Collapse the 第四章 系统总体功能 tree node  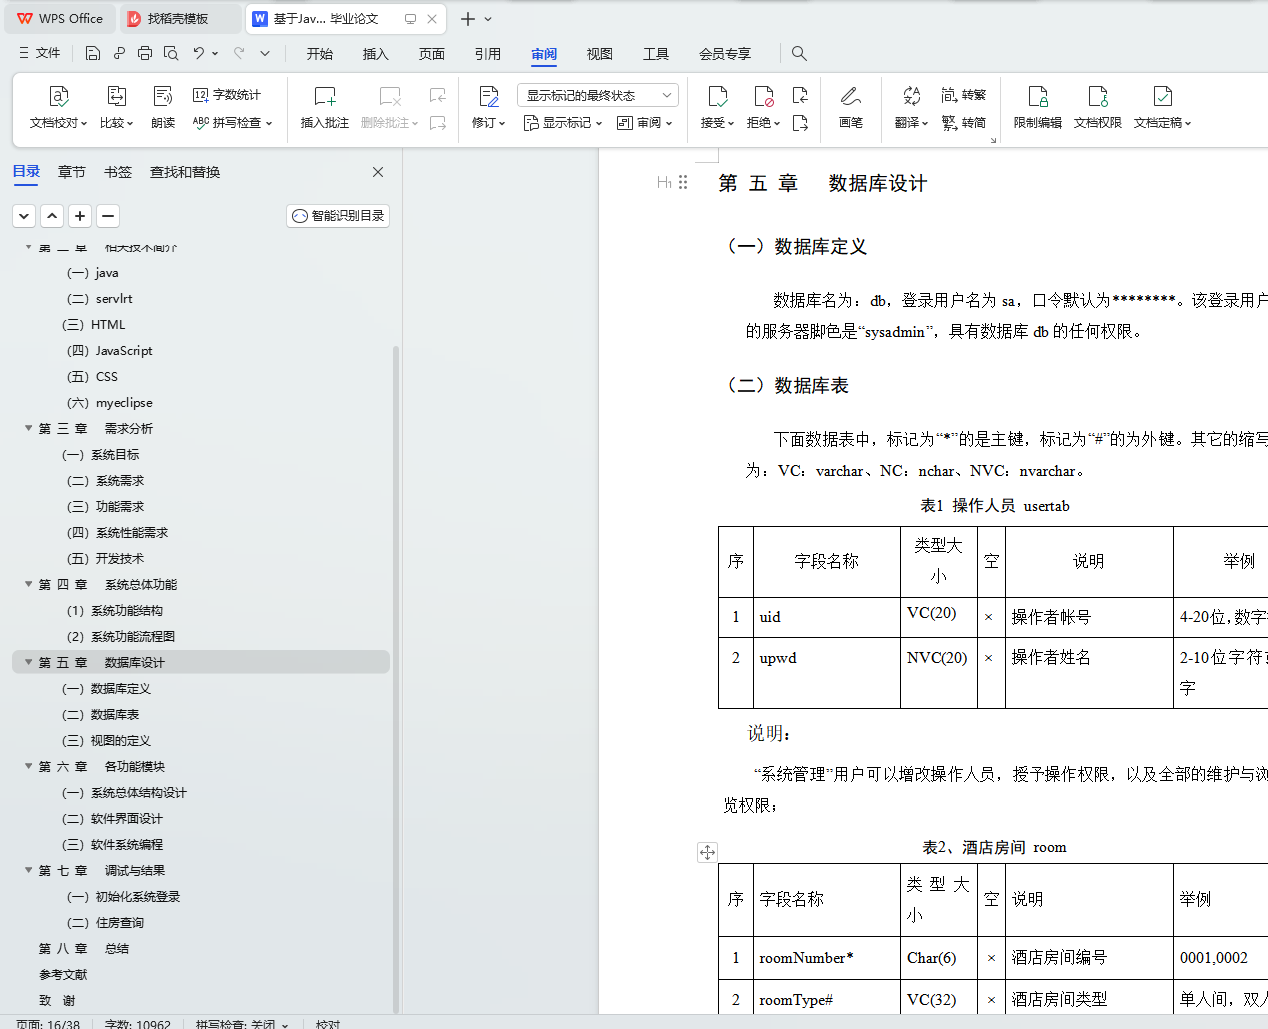tap(28, 584)
